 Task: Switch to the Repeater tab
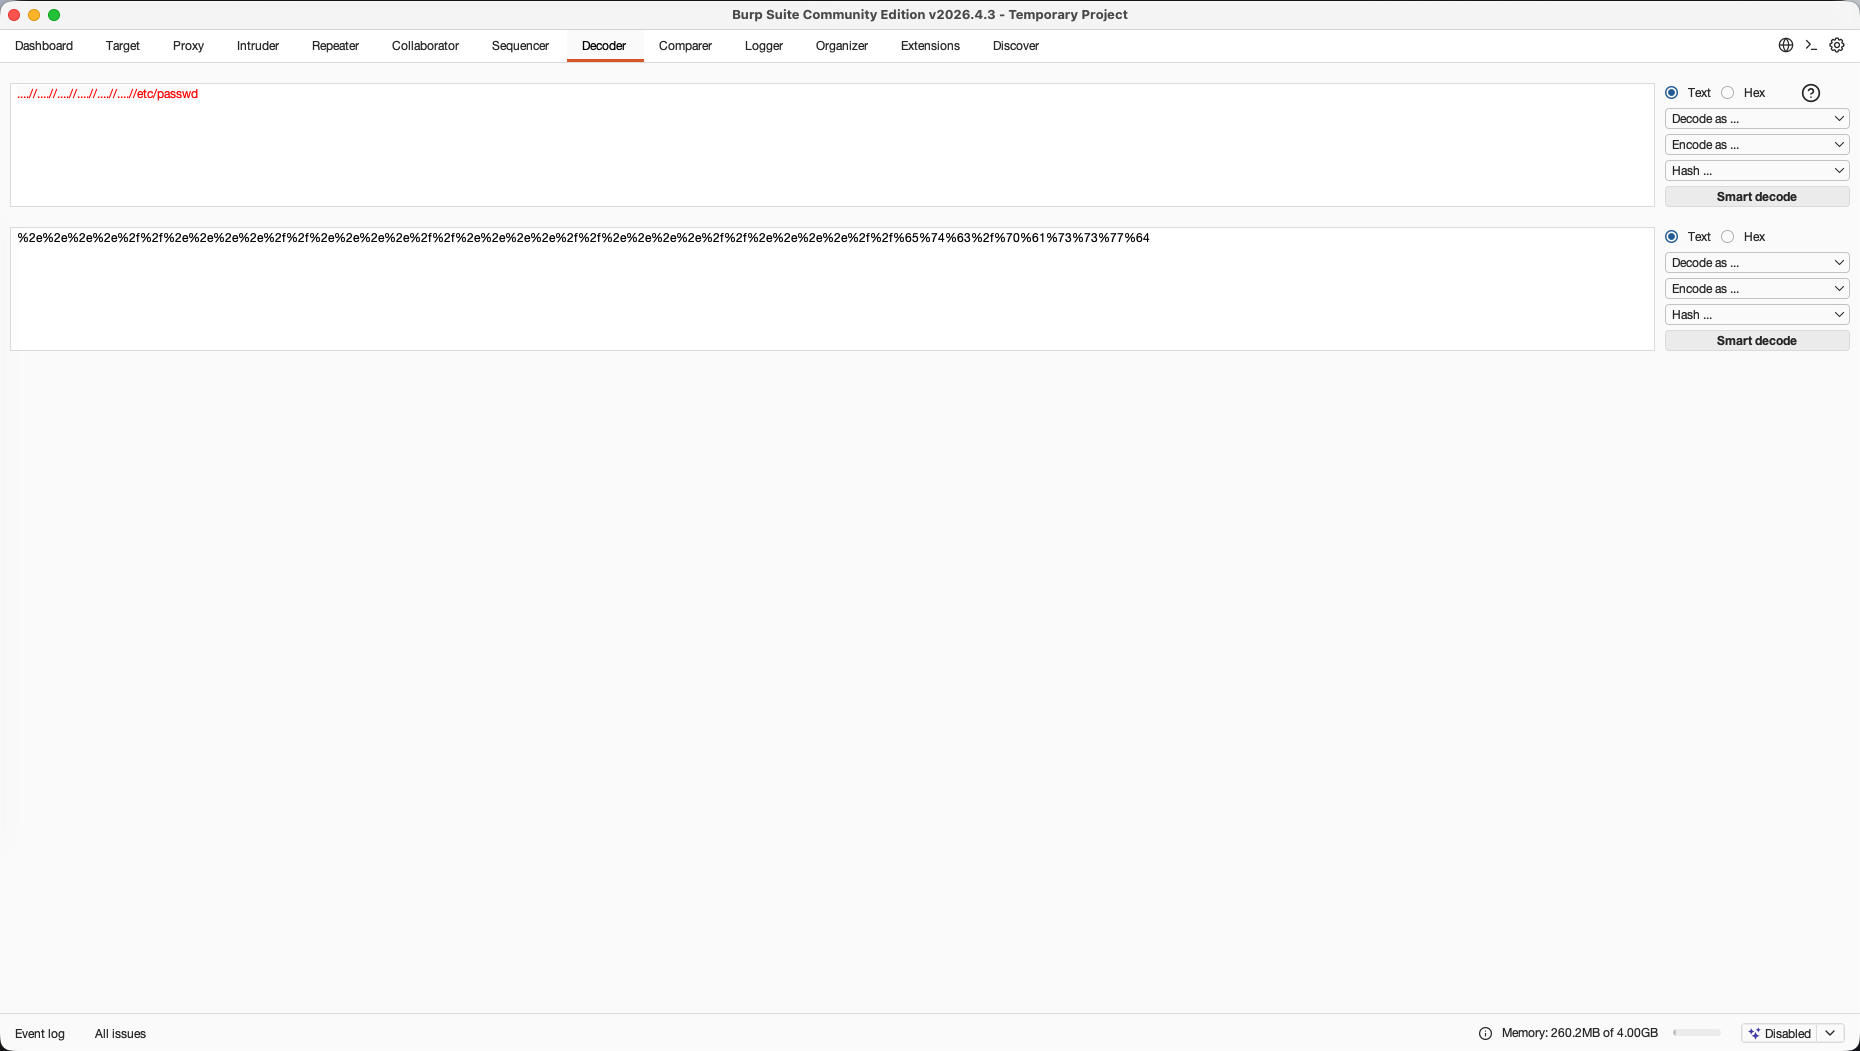click(335, 46)
